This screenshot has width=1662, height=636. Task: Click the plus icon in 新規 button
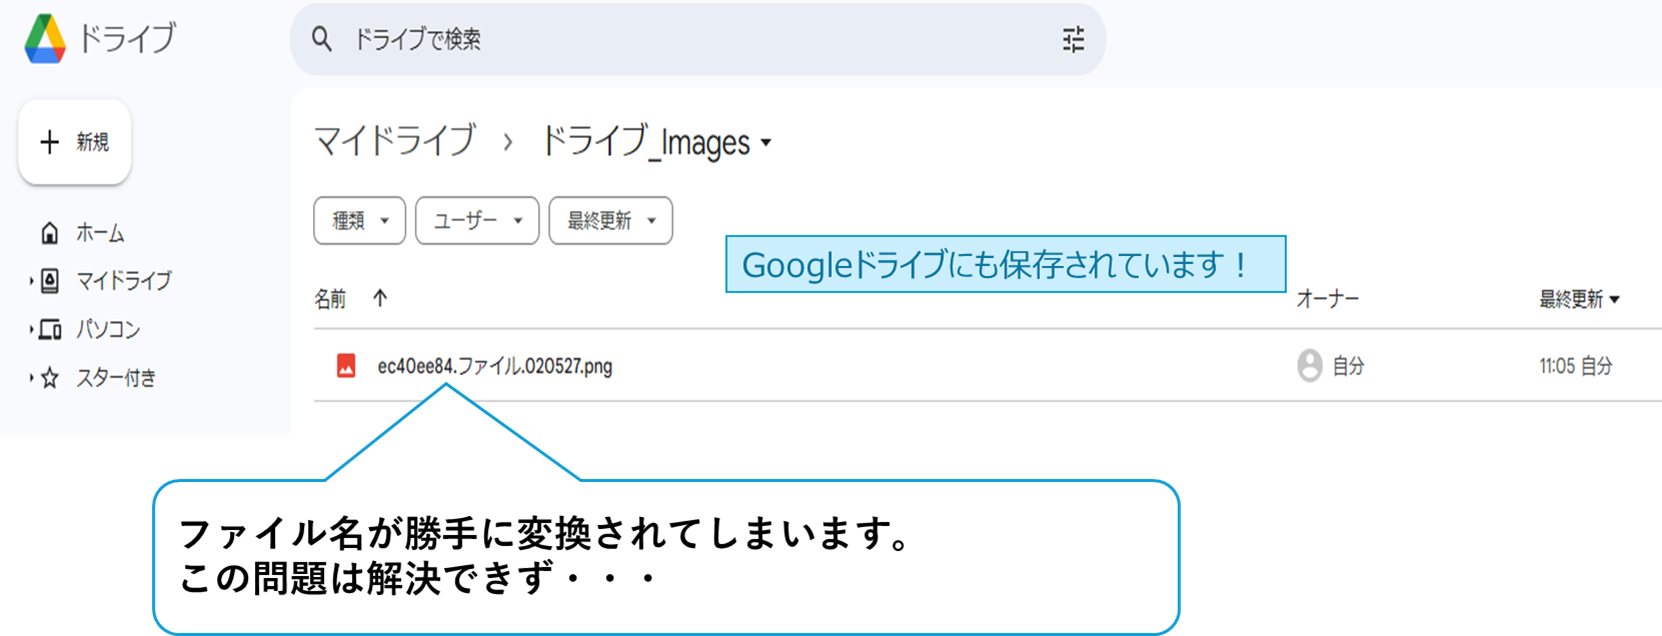click(x=50, y=142)
